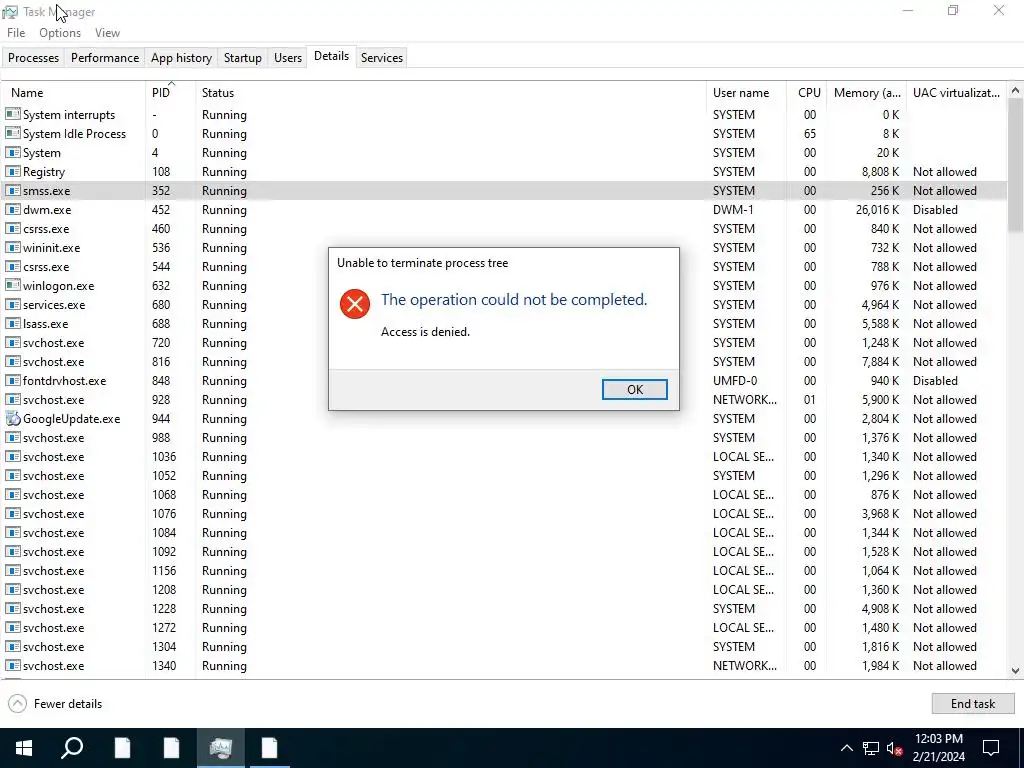Screen dimensions: 1024x768
Task: Click the wininit.exe process icon
Action: (12, 248)
